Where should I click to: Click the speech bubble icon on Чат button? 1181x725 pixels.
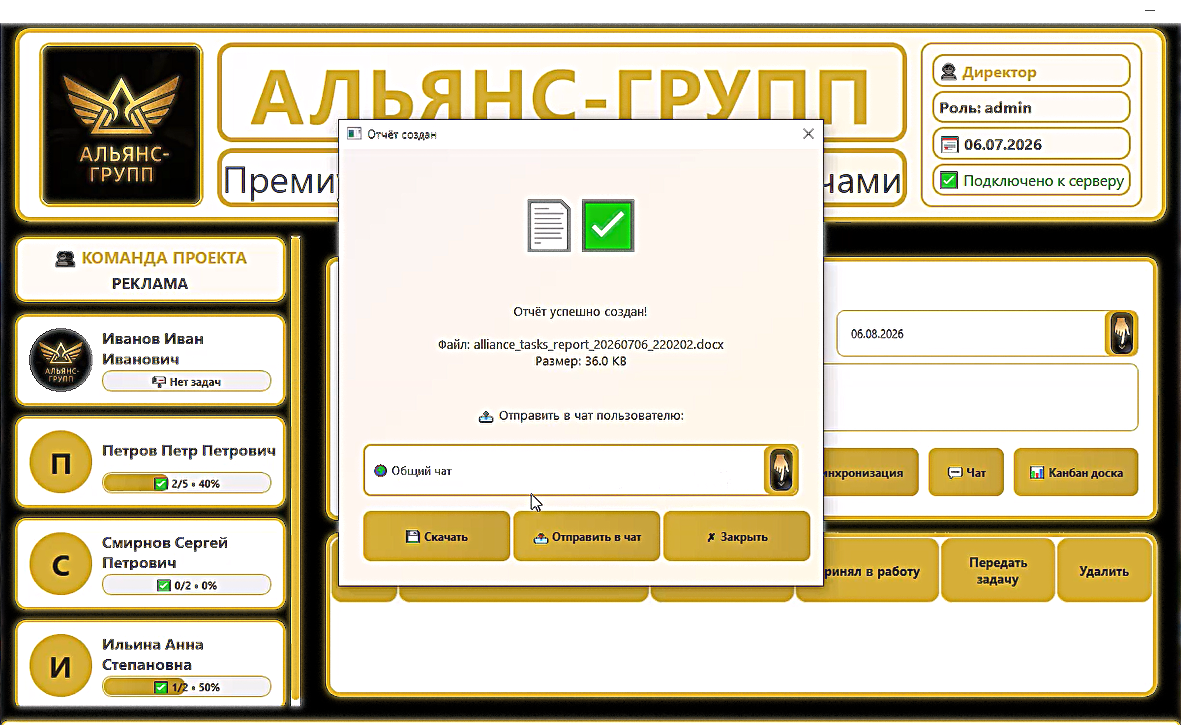(x=954, y=473)
